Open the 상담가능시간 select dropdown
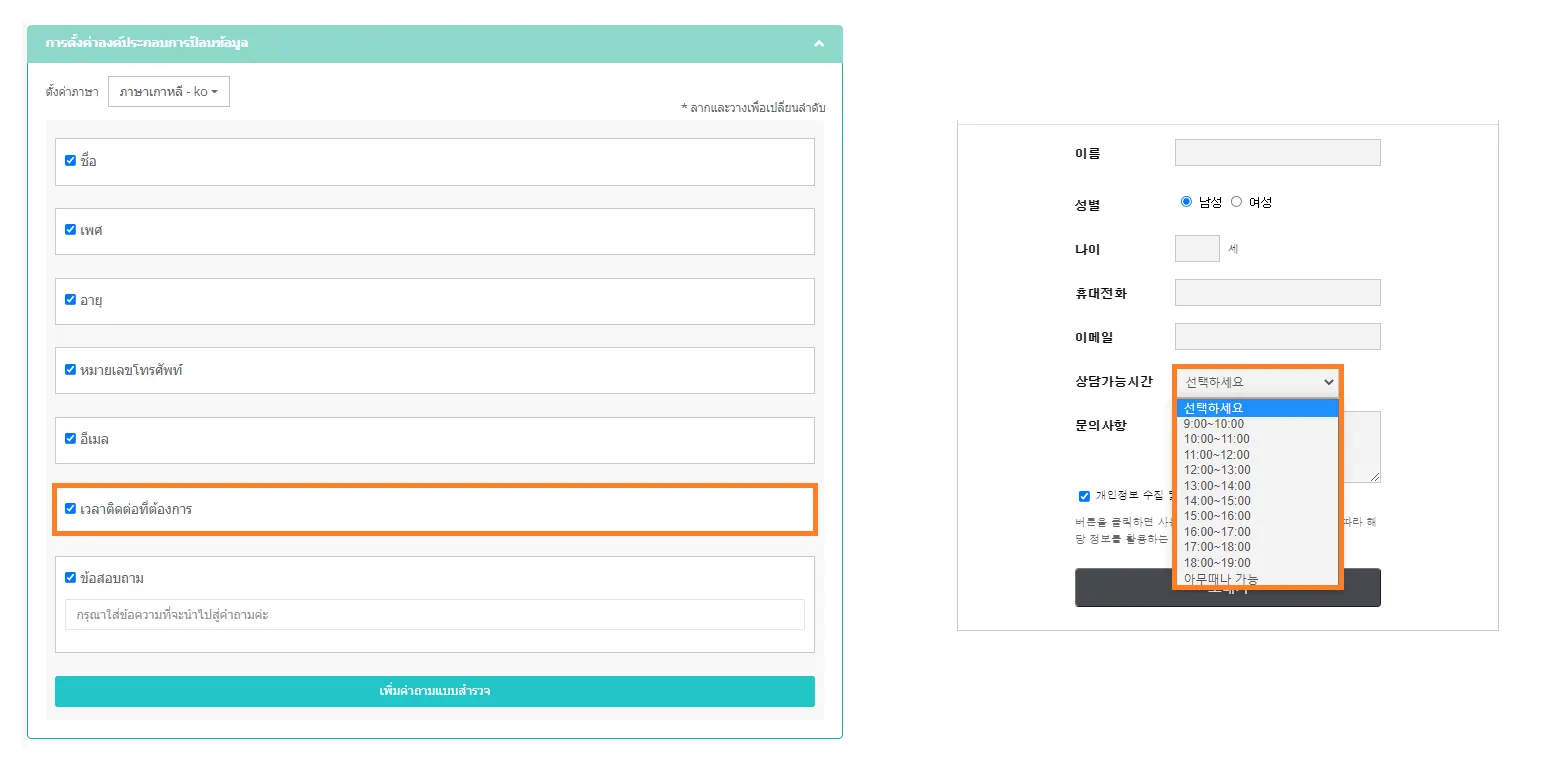1543x771 pixels. [1258, 381]
